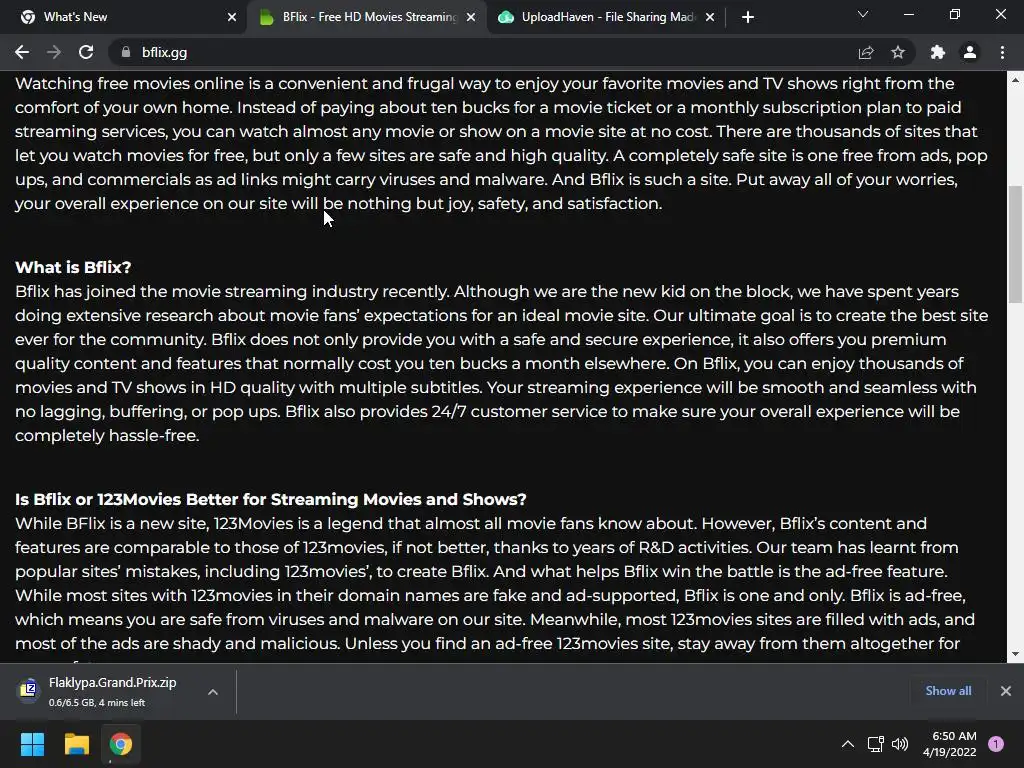Click the page scrollbar thumb
The height and width of the screenshot is (768, 1024).
click(1015, 244)
